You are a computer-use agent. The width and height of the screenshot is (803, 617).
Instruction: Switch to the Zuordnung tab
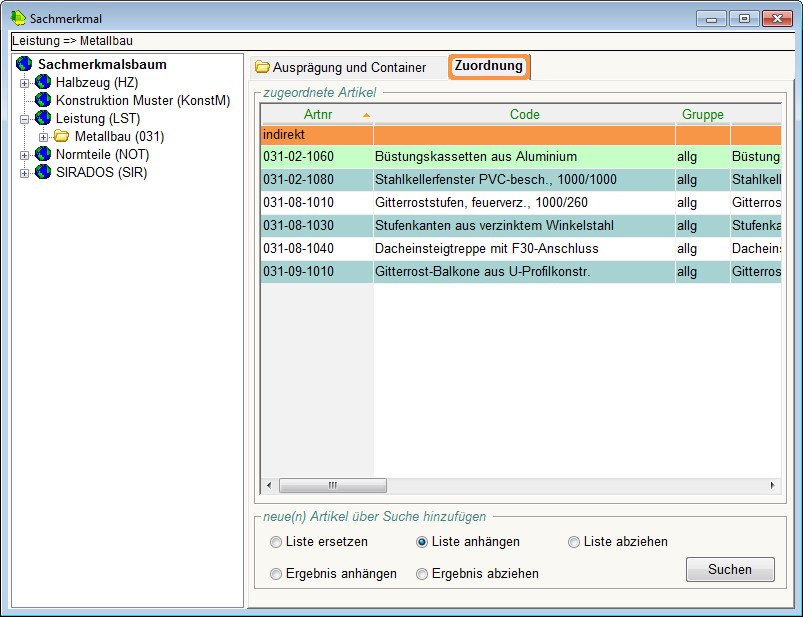click(x=489, y=66)
